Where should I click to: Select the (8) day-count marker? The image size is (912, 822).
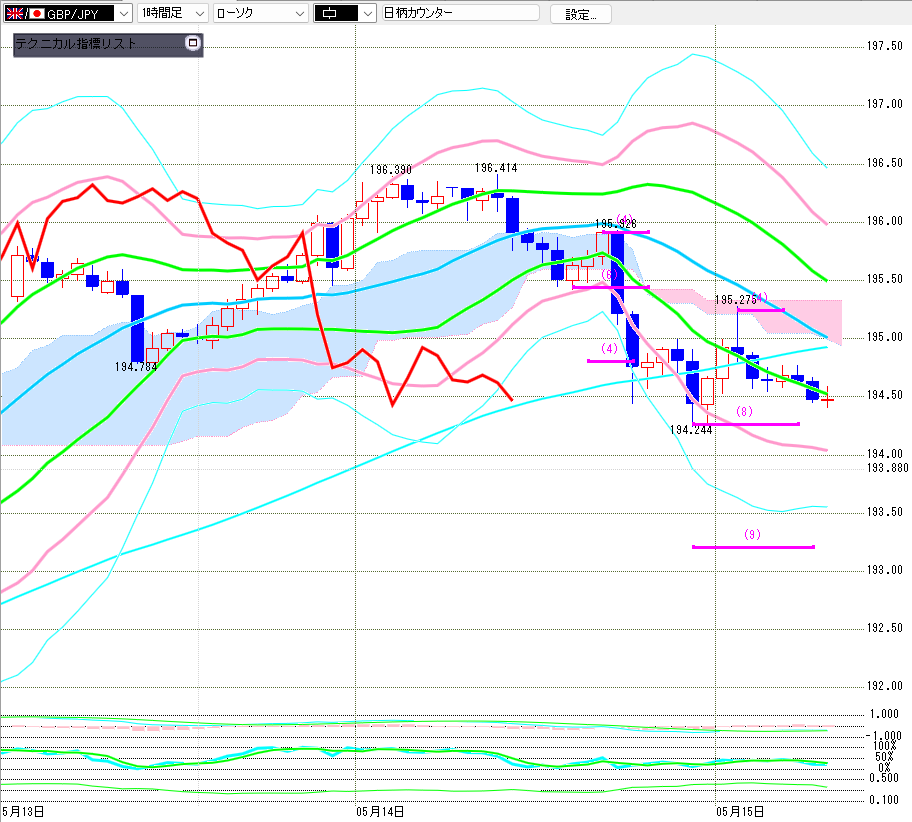point(744,412)
